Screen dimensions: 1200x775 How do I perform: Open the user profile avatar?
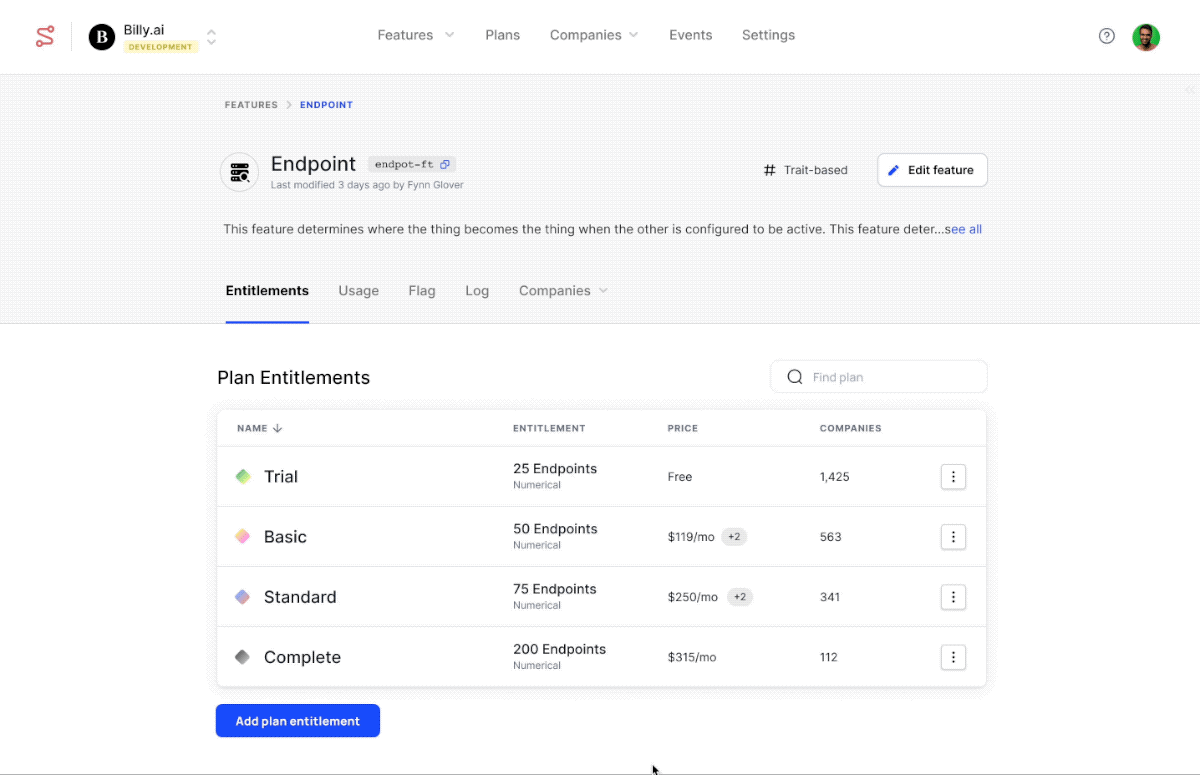(1145, 36)
